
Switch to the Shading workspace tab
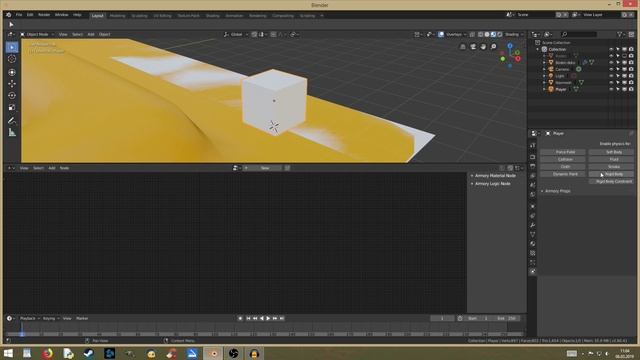pyautogui.click(x=213, y=16)
